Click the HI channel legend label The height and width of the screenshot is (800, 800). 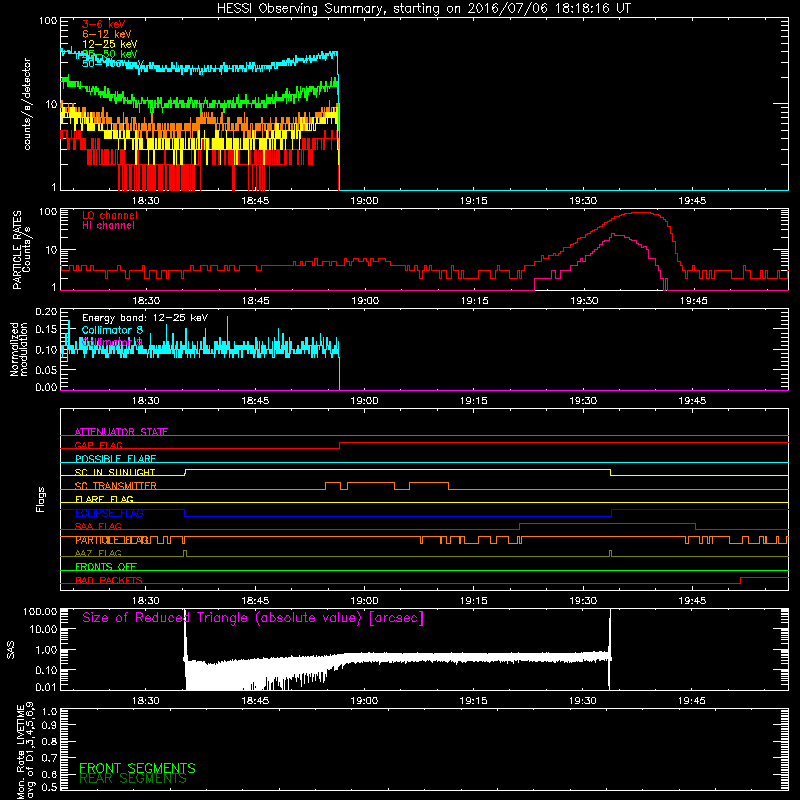pyautogui.click(x=108, y=226)
